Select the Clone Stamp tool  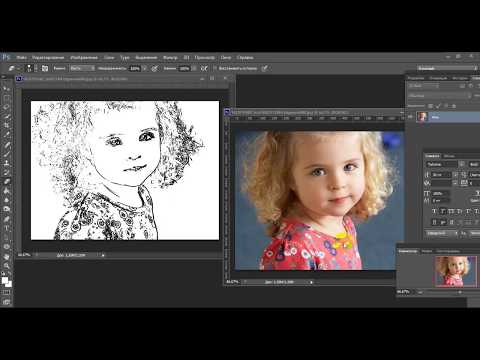pyautogui.click(x=6, y=163)
